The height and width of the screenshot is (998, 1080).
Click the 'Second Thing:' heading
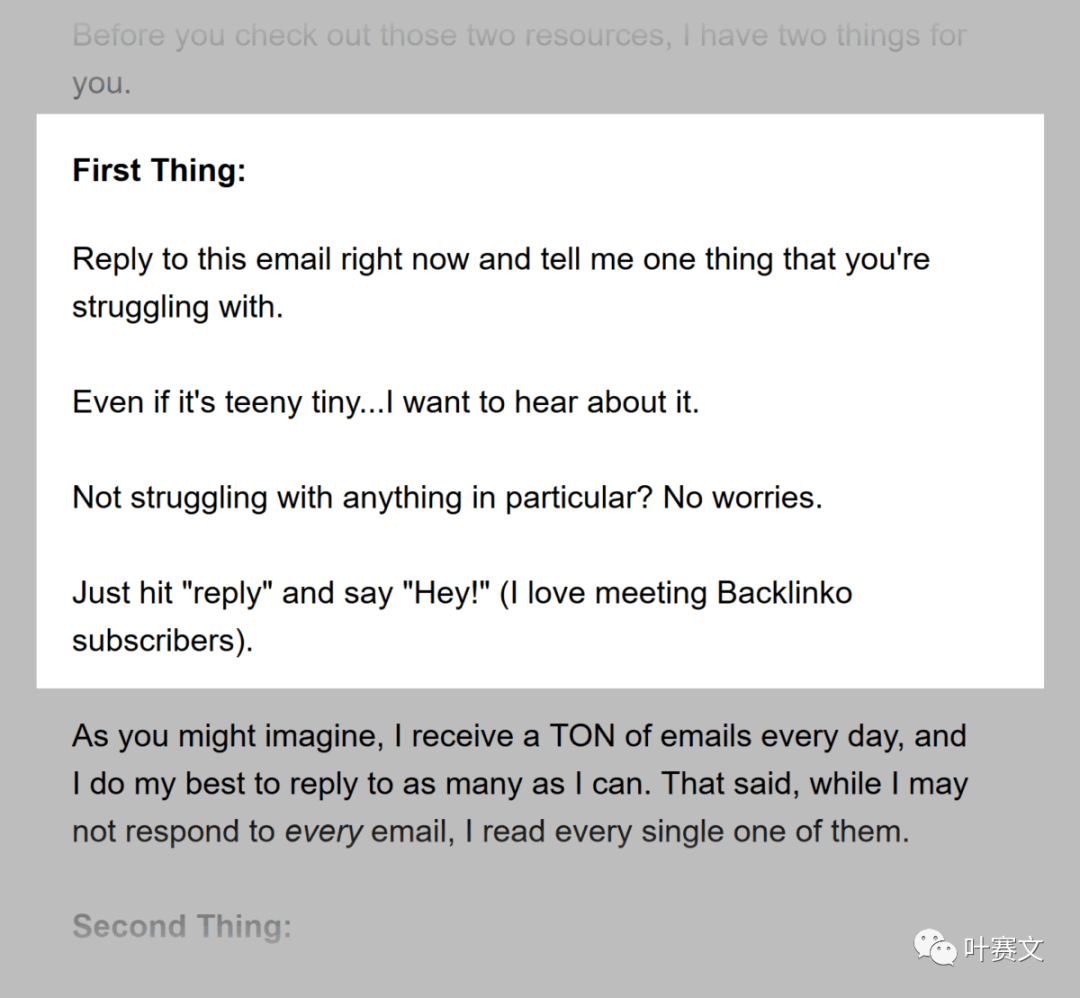[x=182, y=926]
